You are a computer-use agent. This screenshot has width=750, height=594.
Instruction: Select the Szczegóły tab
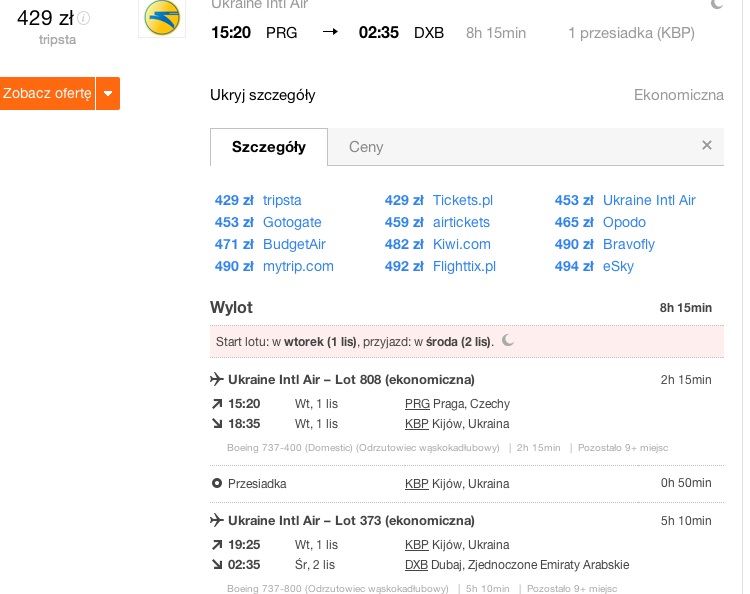[x=269, y=147]
